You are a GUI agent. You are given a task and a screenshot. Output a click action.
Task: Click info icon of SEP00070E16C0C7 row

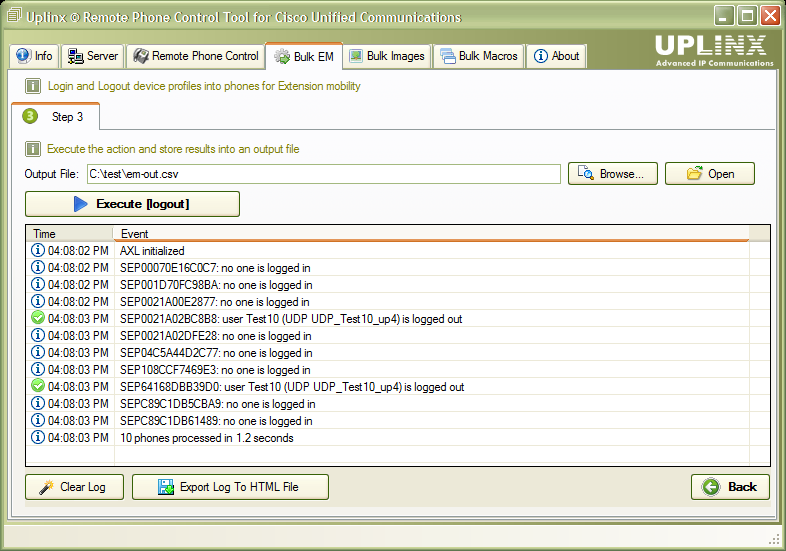pos(38,267)
